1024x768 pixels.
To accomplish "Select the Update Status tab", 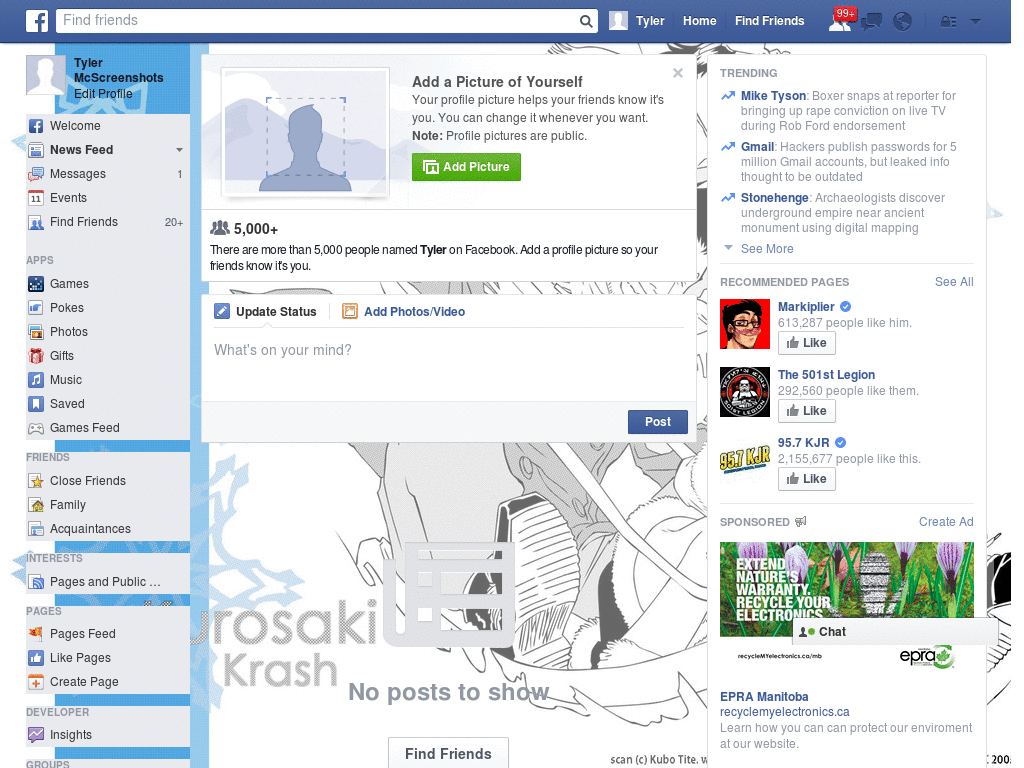I will coord(265,312).
